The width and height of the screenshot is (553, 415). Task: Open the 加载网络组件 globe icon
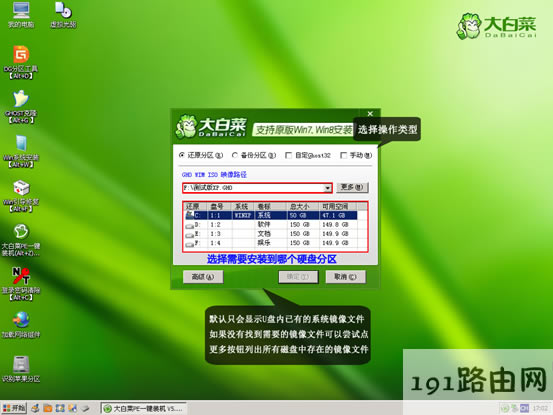21,320
